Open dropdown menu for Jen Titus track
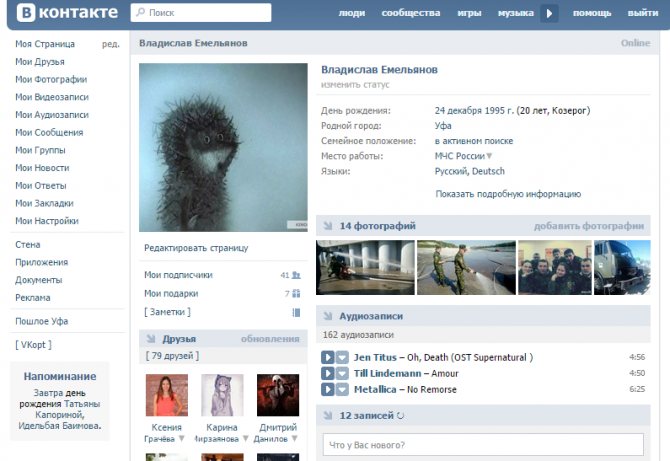Image resolution: width=670 pixels, height=461 pixels. pyautogui.click(x=342, y=357)
